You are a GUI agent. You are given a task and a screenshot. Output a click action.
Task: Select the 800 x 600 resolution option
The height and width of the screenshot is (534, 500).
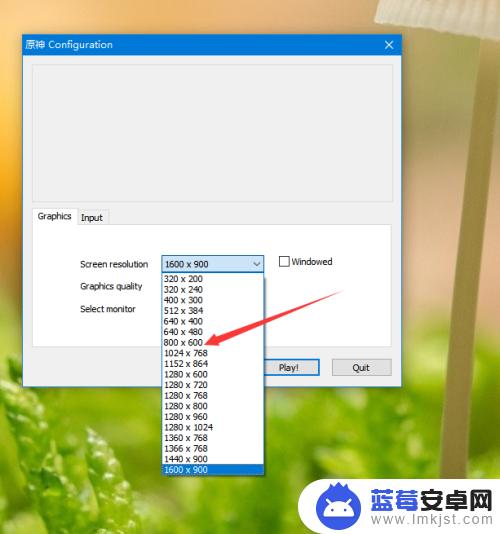[213, 342]
